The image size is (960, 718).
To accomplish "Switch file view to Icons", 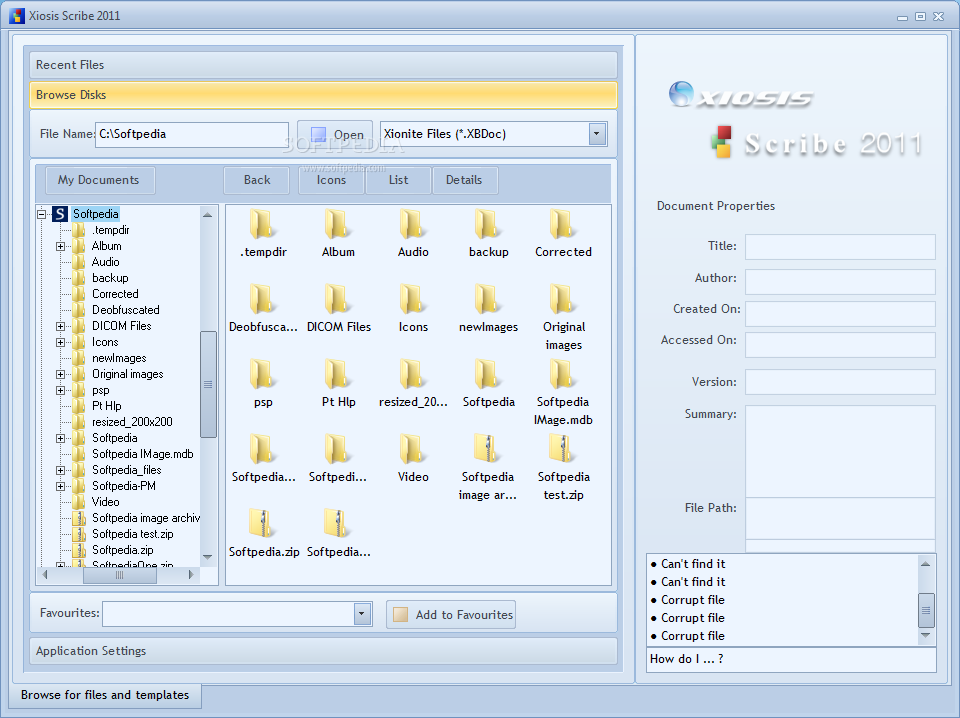I will 331,180.
